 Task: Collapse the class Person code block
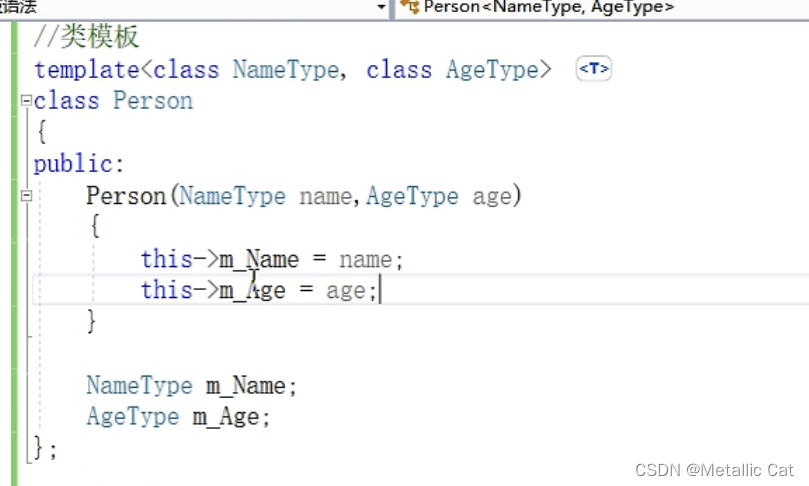pos(26,100)
